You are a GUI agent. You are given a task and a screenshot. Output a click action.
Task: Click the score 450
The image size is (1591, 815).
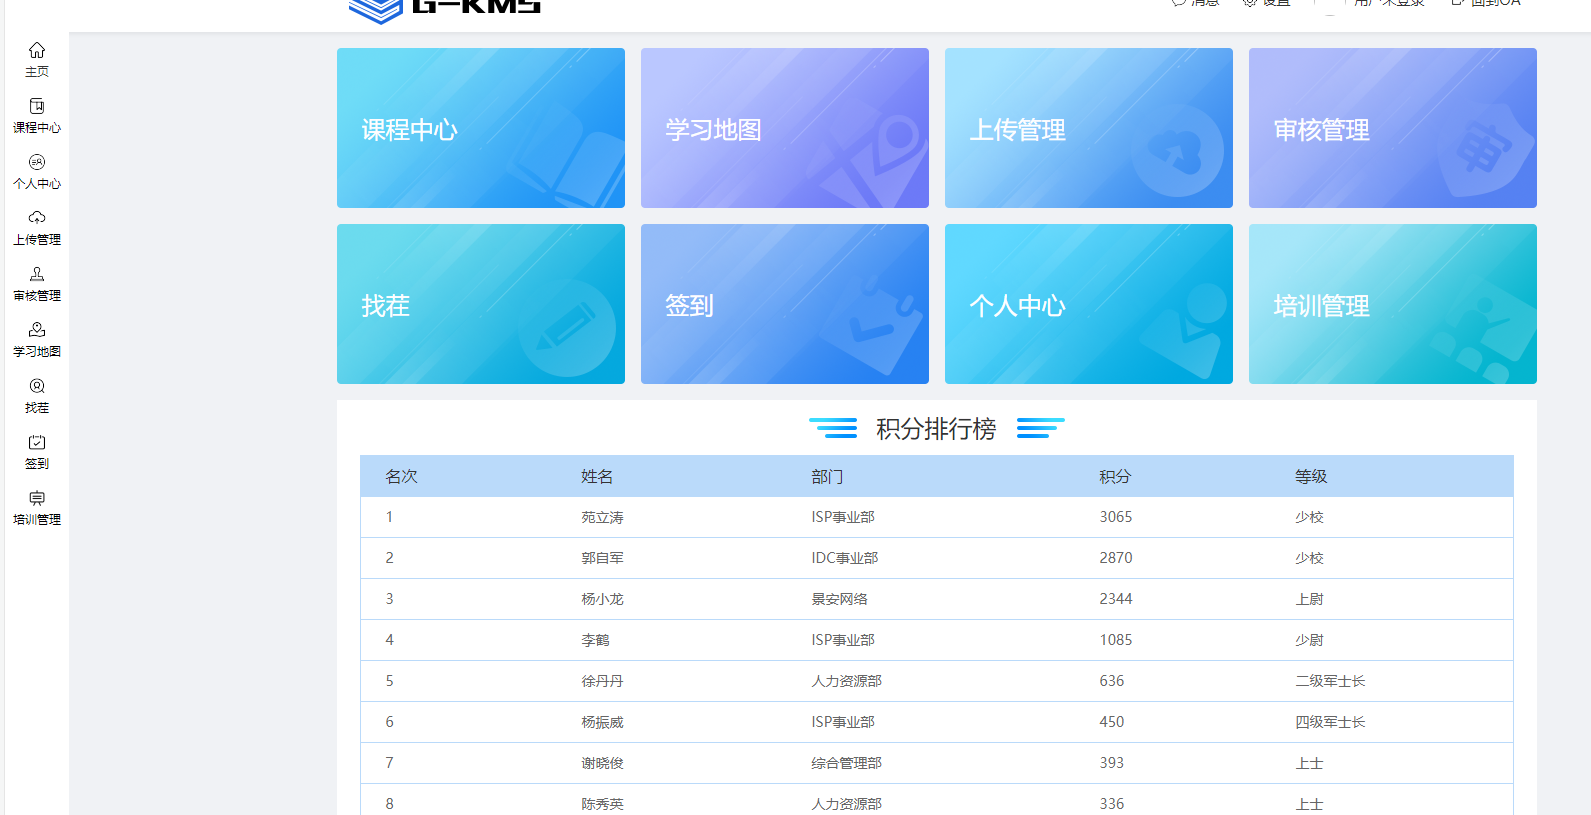1112,722
